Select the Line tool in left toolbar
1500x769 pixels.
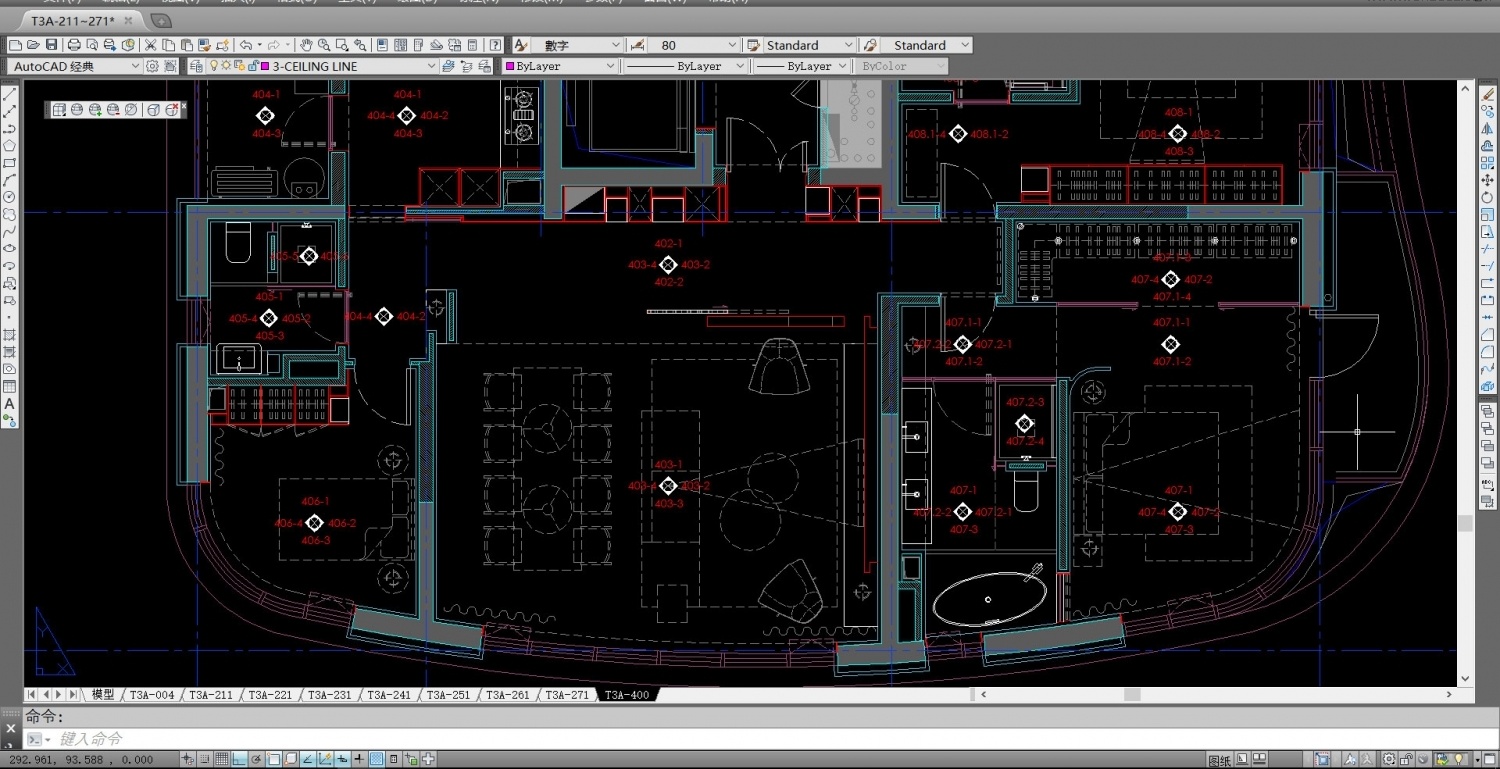point(10,93)
